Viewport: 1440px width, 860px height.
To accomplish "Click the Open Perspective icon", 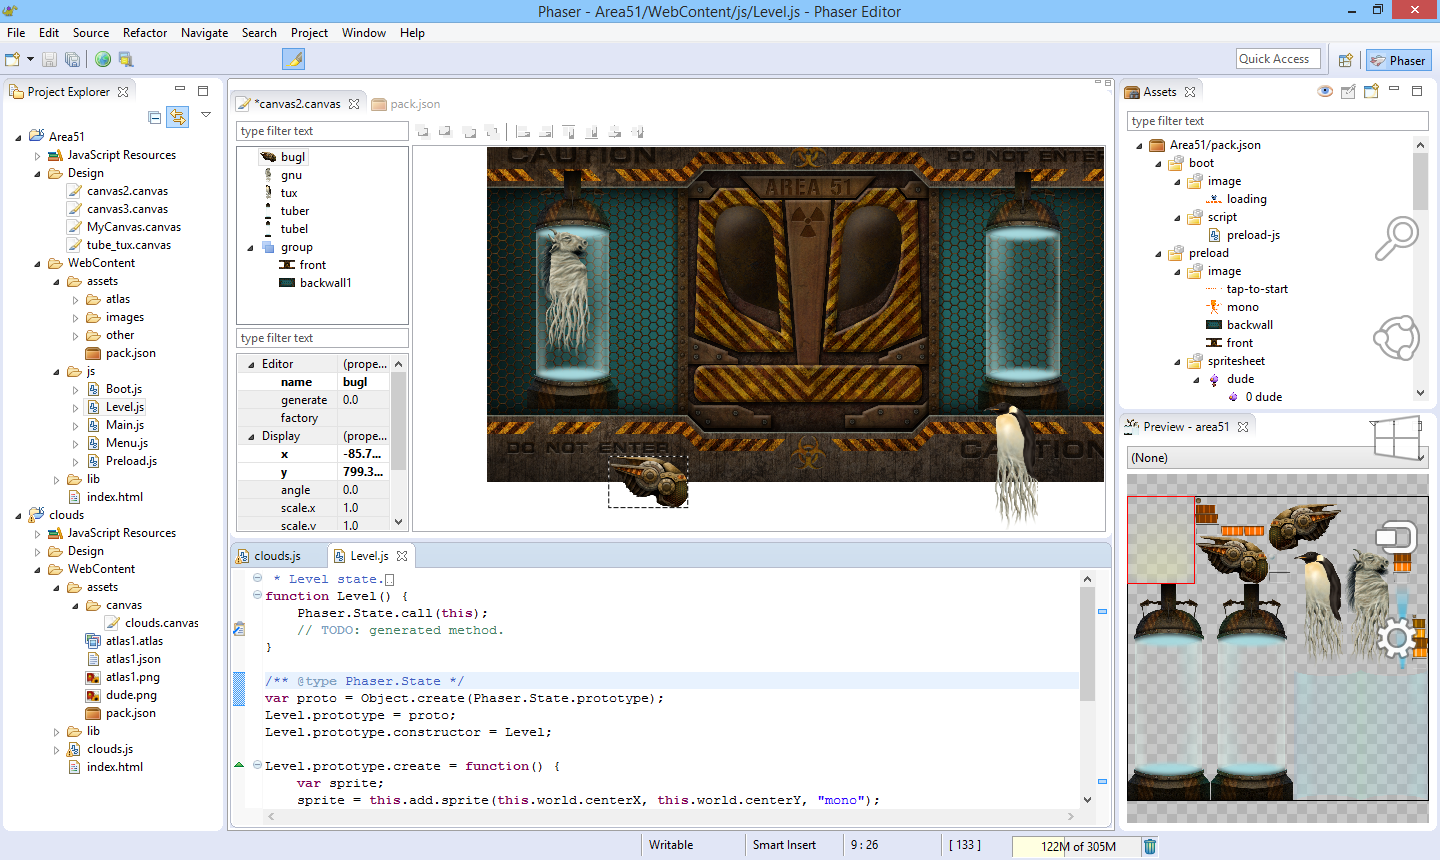I will (x=1346, y=60).
